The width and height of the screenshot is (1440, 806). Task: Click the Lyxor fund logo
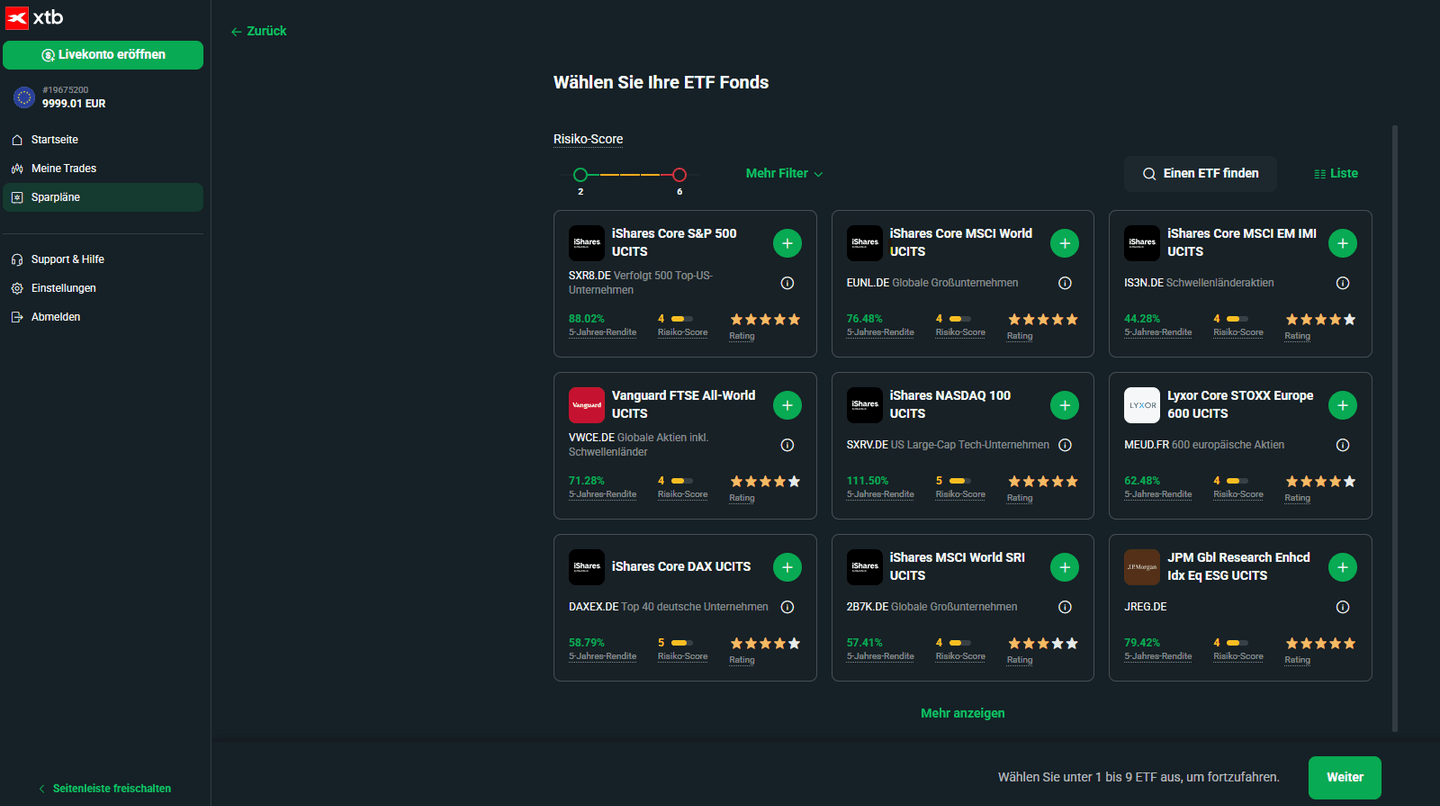pyautogui.click(x=1142, y=405)
